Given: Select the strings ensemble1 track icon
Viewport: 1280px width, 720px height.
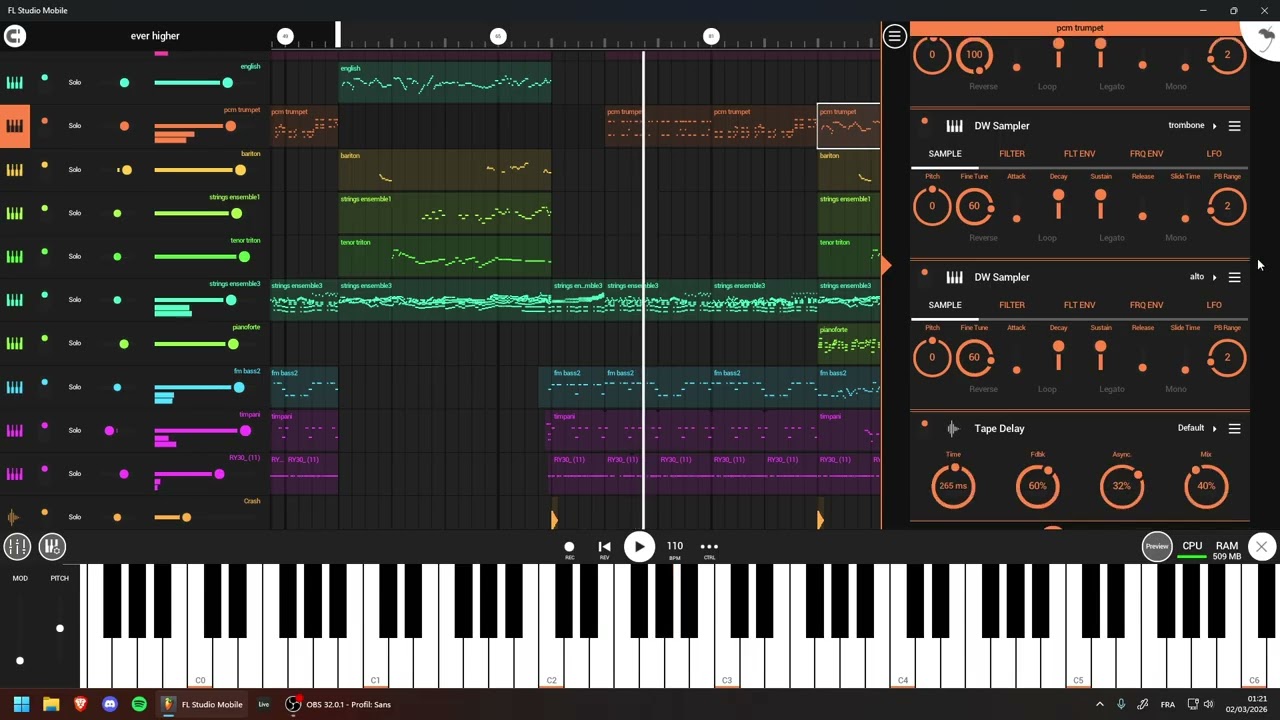Looking at the screenshot, I should point(15,213).
